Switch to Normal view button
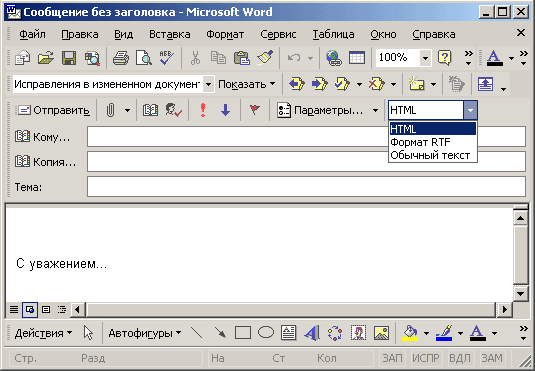Image resolution: width=535 pixels, height=371 pixels. pos(14,310)
